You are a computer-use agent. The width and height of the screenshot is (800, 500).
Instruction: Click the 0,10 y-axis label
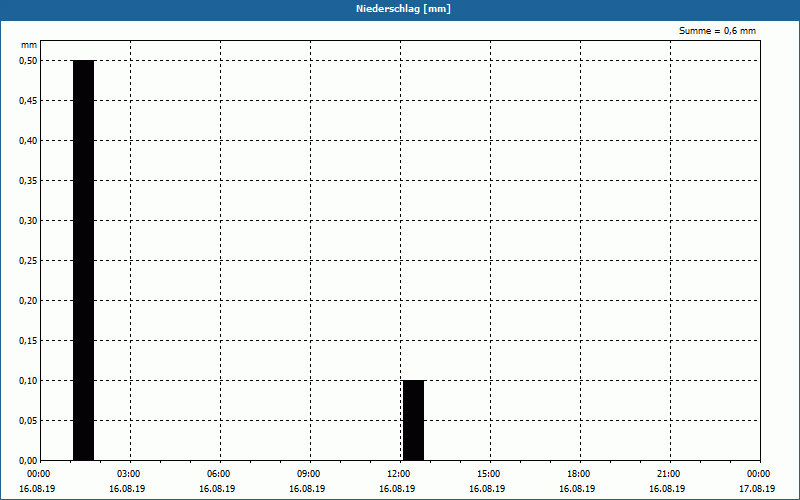pyautogui.click(x=28, y=381)
